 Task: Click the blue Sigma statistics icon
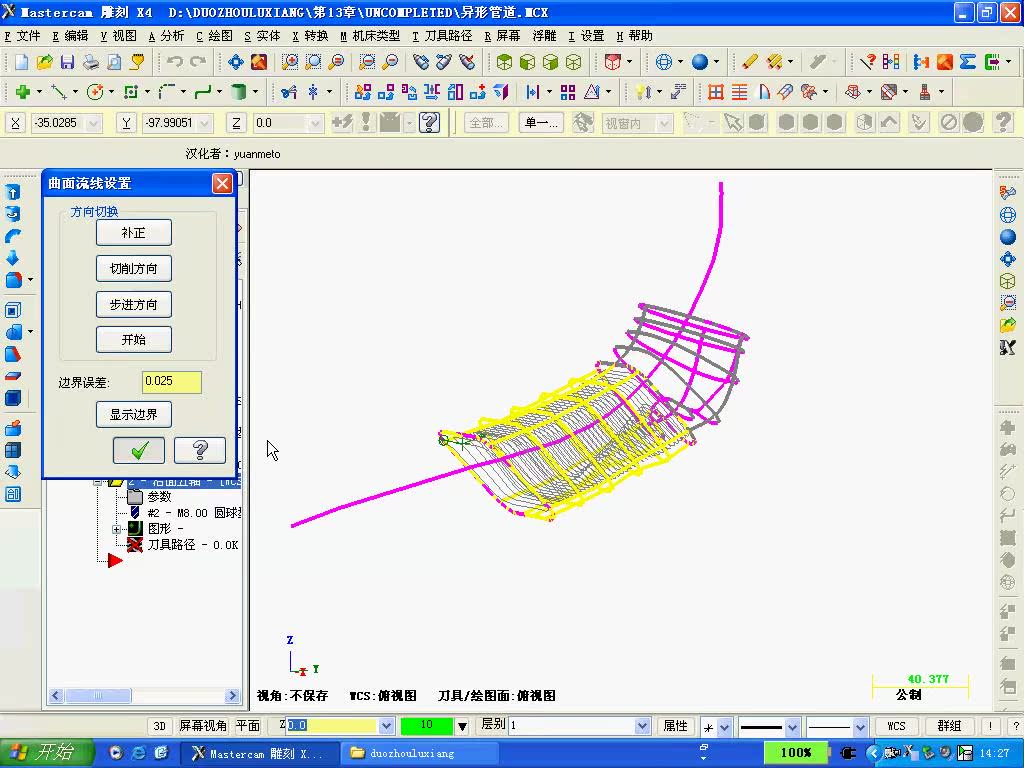[968, 62]
